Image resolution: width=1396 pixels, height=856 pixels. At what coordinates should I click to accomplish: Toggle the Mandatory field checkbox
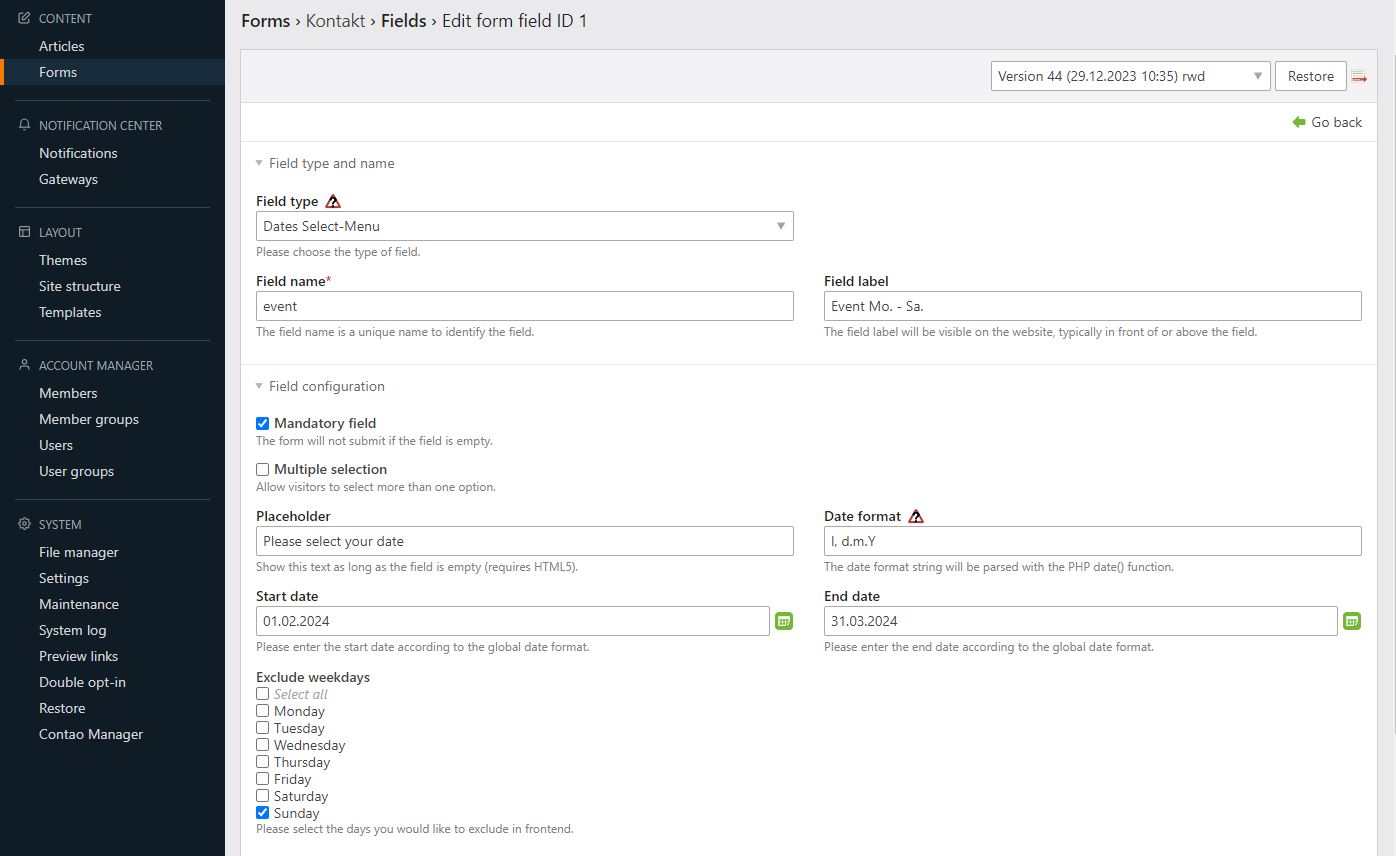click(x=263, y=423)
